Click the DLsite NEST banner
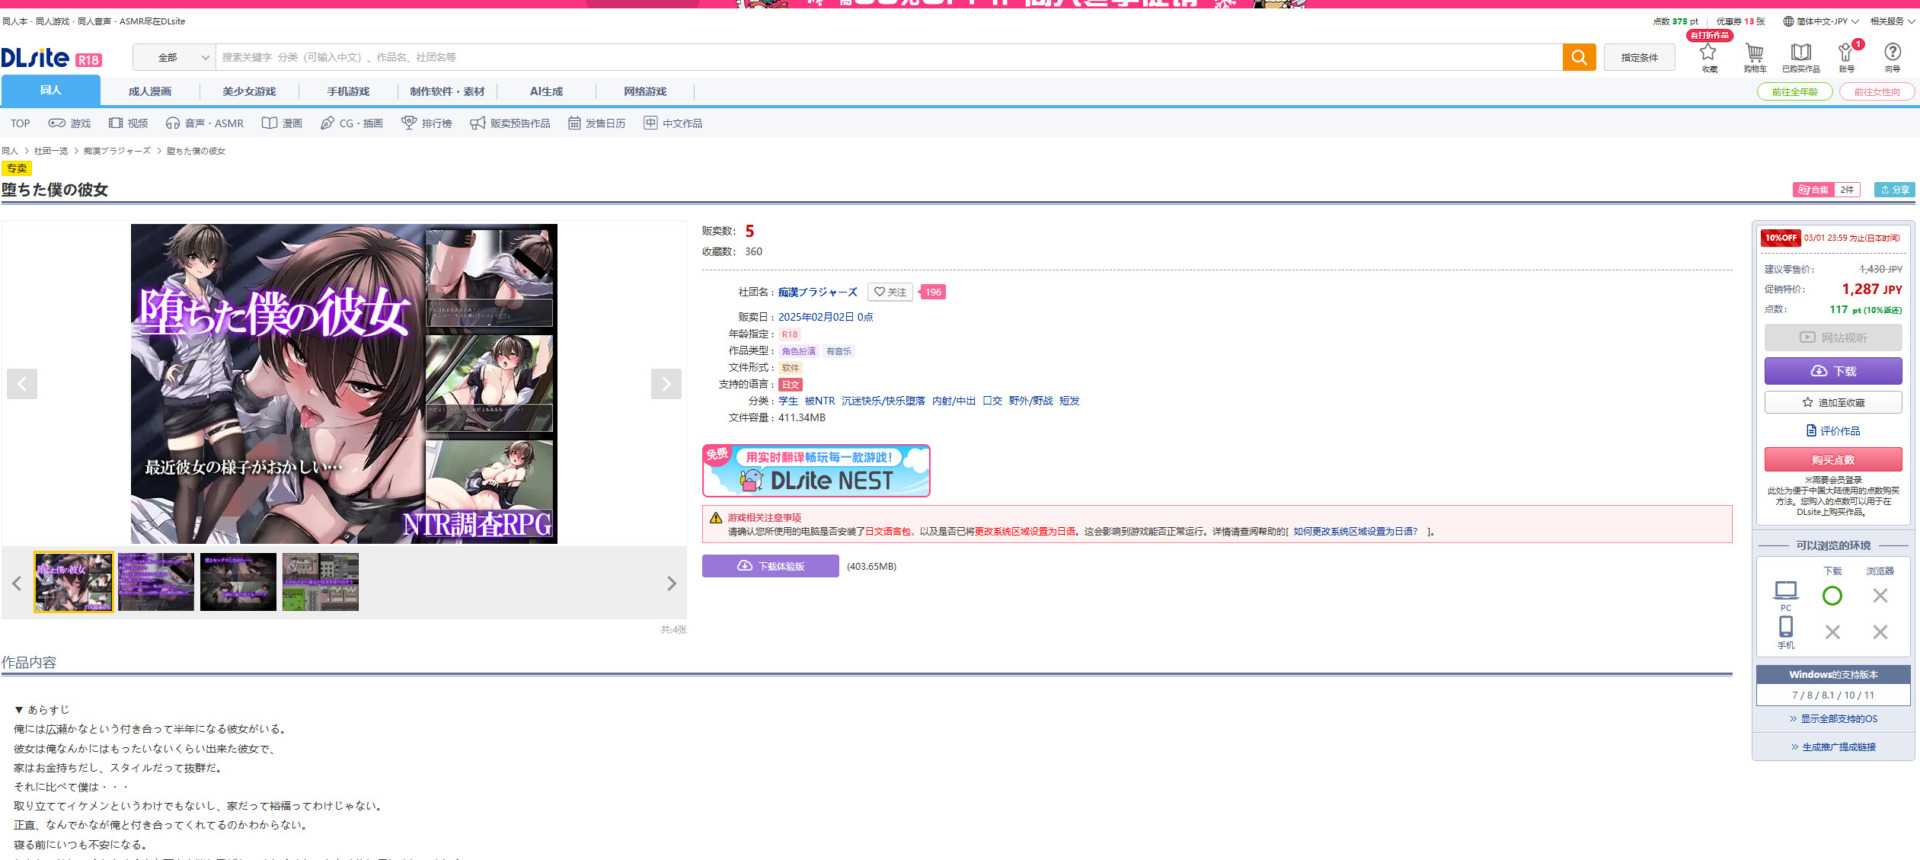This screenshot has height=860, width=1920. click(816, 471)
